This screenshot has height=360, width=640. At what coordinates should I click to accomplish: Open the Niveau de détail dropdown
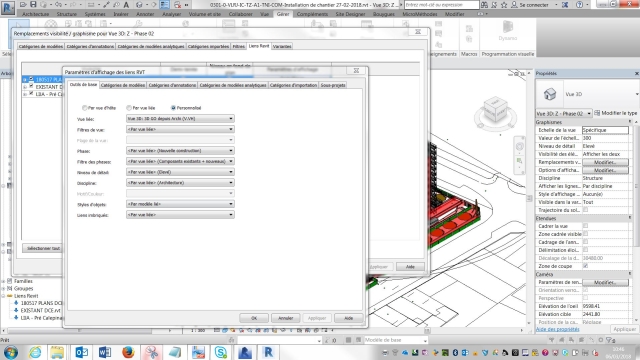(180, 172)
